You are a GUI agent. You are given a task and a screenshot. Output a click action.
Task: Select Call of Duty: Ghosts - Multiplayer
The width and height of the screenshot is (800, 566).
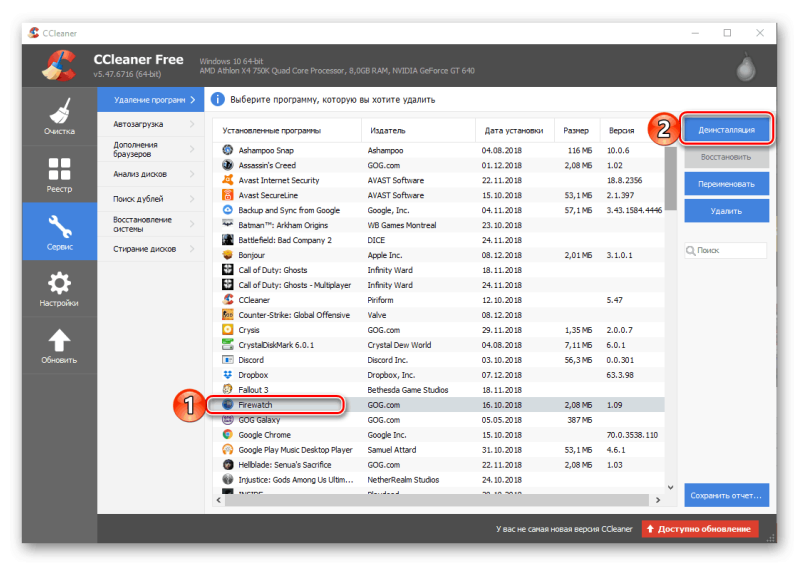point(439,285)
